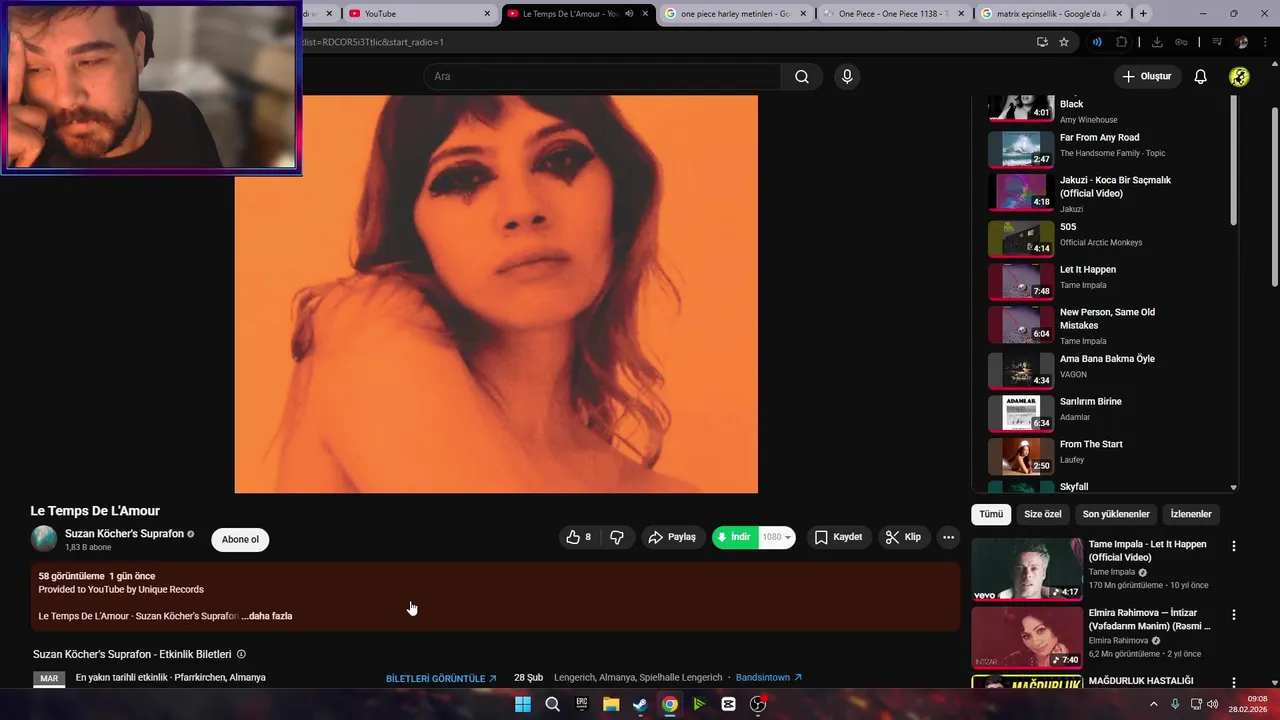Mute the Le Temps De L'Amour tab audio
The image size is (1280, 720).
629,14
